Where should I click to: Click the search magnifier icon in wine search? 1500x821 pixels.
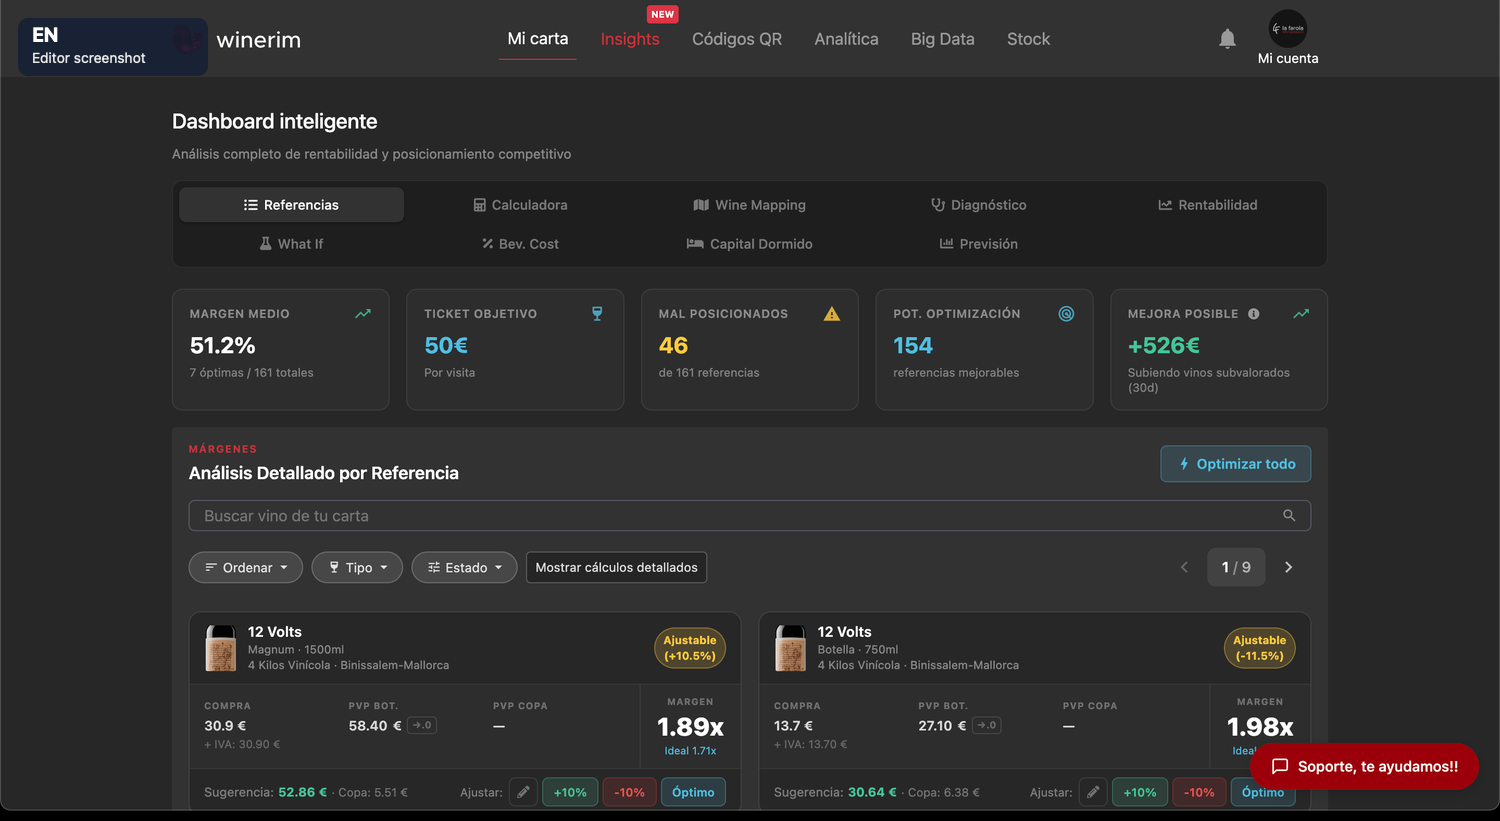[x=1289, y=516]
